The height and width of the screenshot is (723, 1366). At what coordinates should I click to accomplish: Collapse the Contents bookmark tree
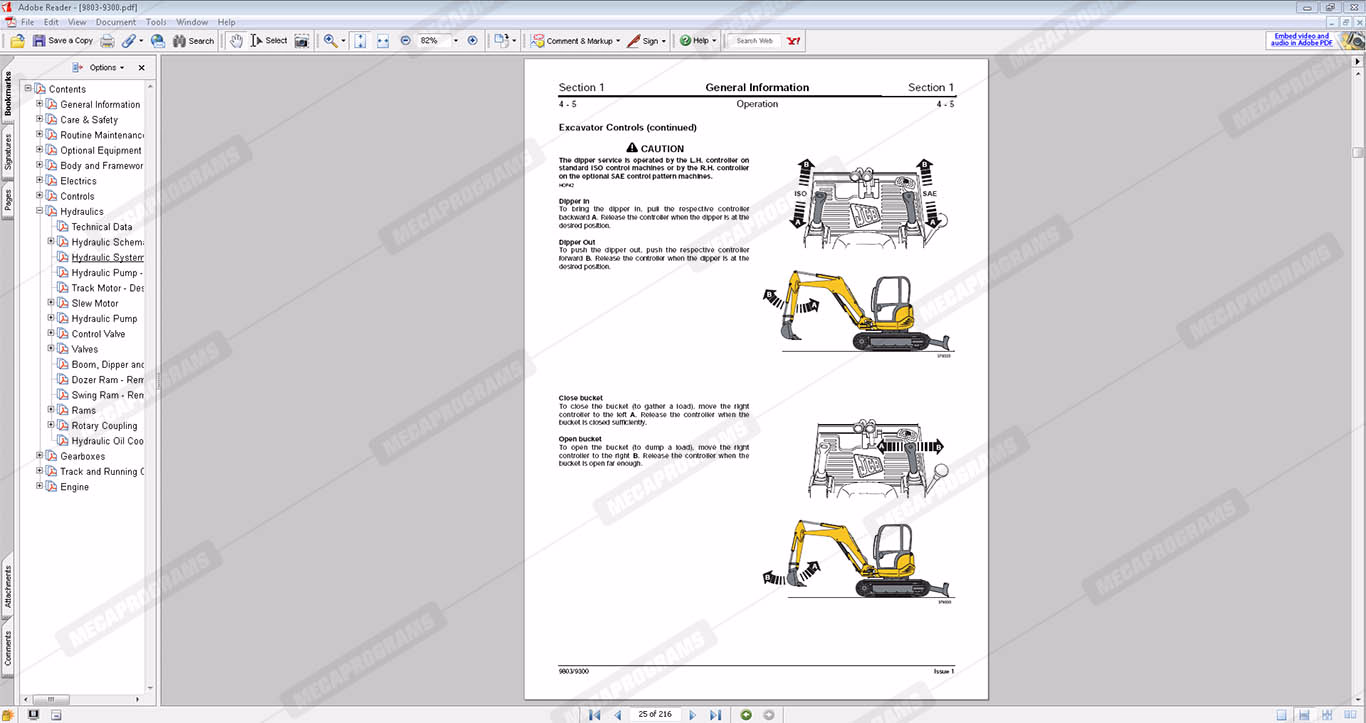28,88
